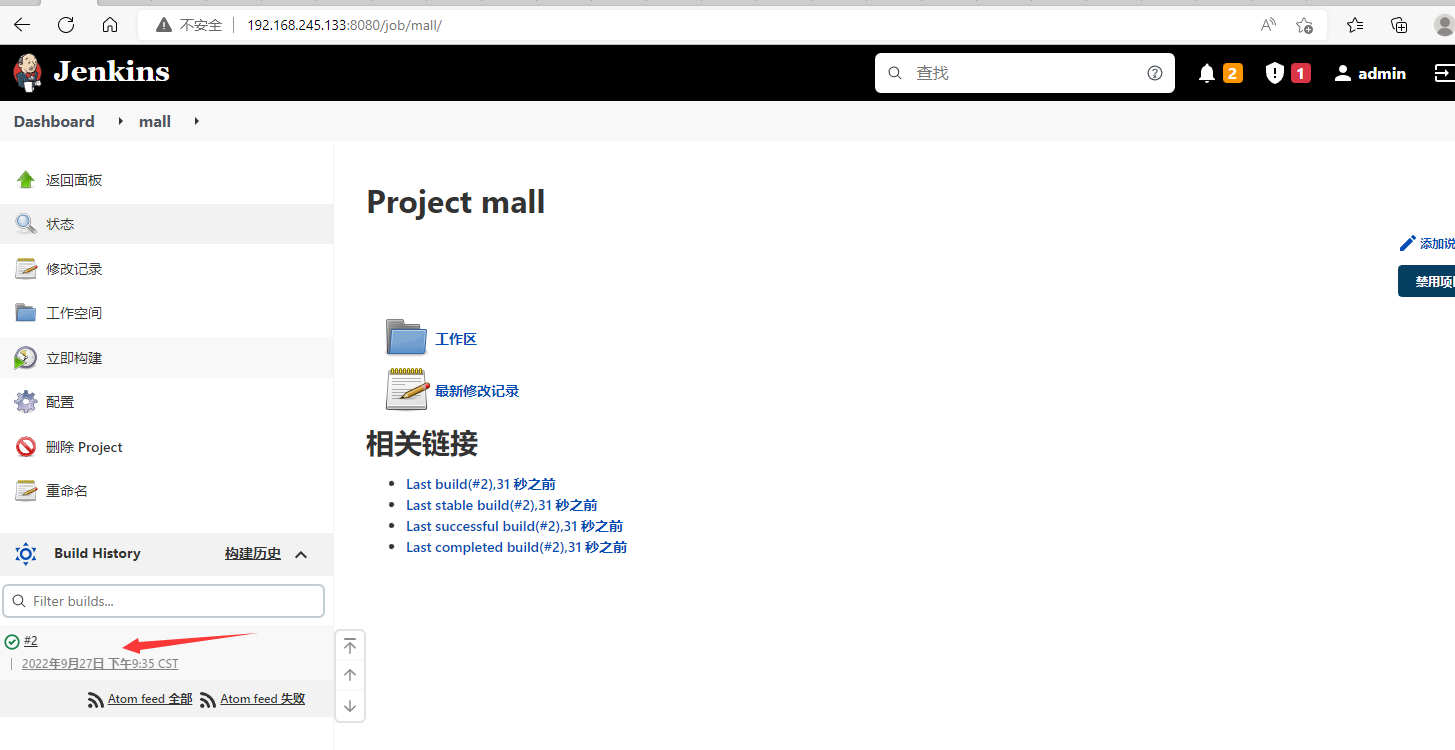Click the gear 配置 icon
This screenshot has height=750, width=1455.
26,402
